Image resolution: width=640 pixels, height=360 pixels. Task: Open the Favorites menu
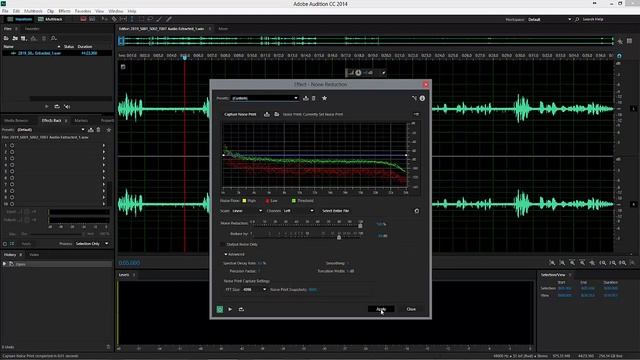[x=83, y=11]
